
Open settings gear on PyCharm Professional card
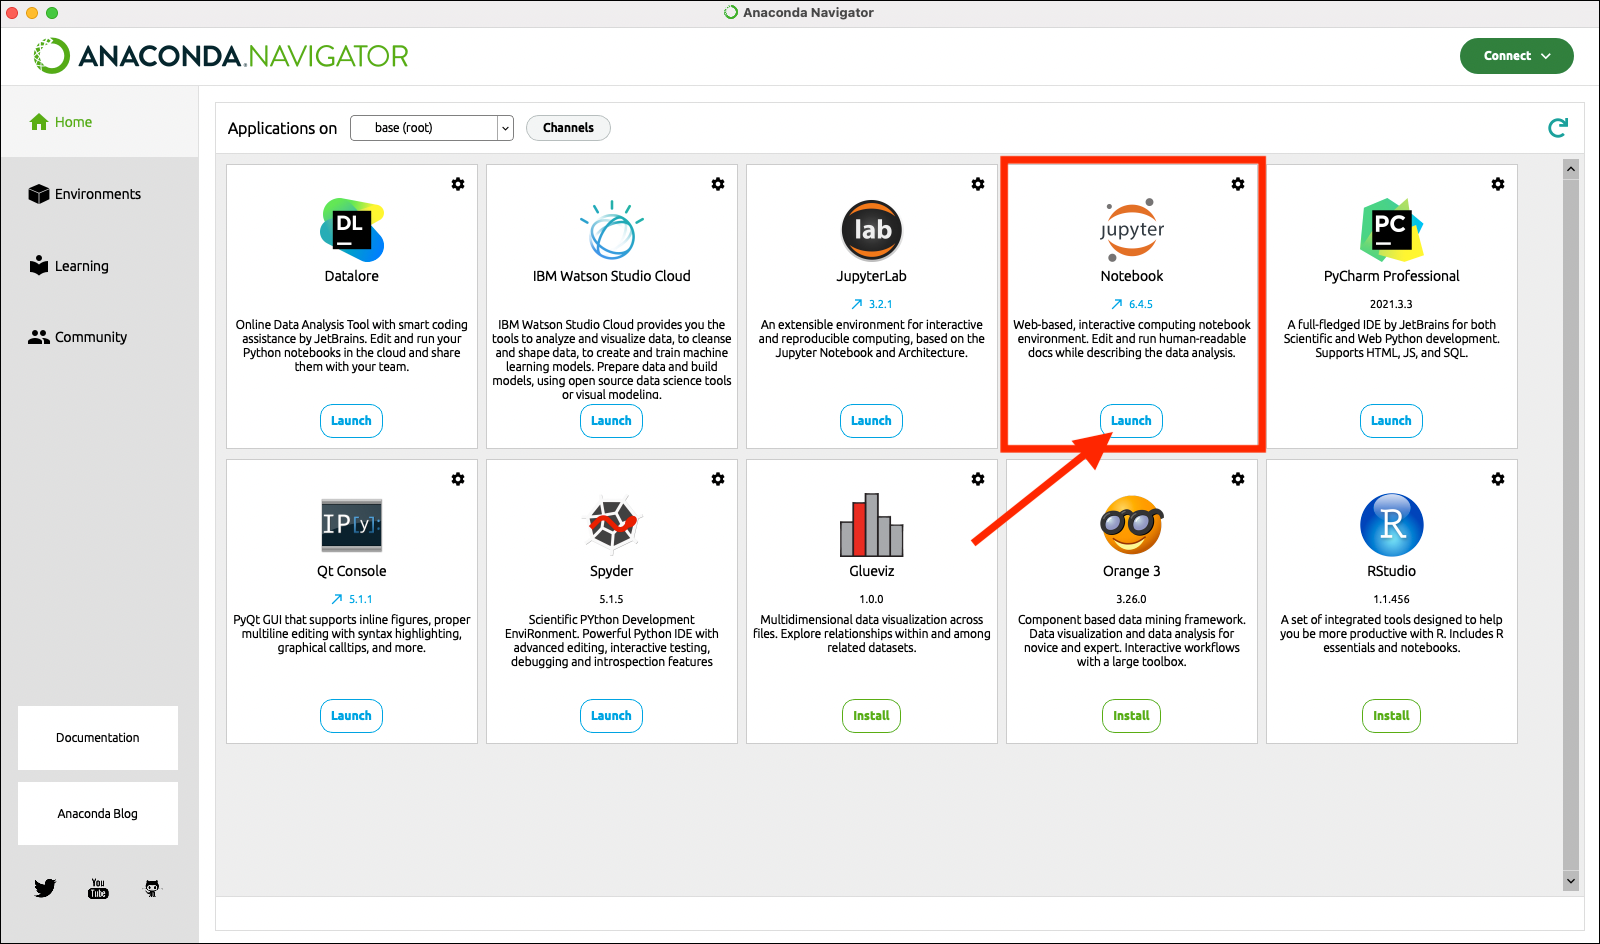[x=1498, y=184]
